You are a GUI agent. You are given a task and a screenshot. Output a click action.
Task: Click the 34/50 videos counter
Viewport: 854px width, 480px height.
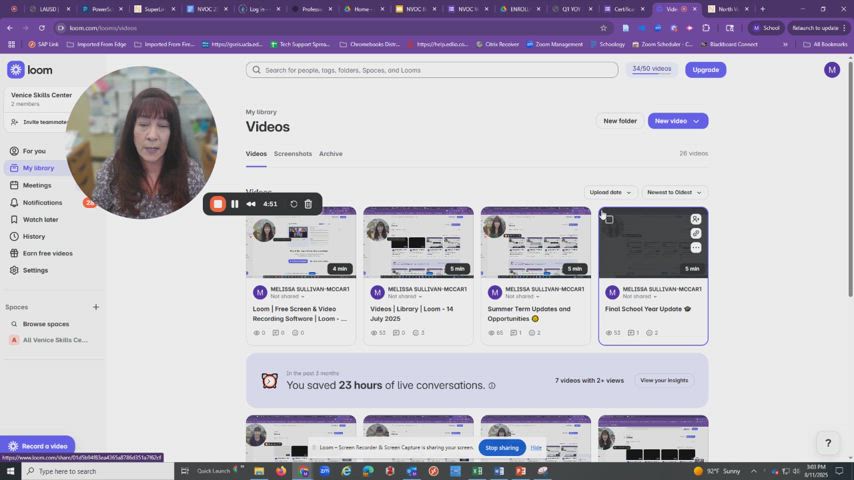[651, 69]
